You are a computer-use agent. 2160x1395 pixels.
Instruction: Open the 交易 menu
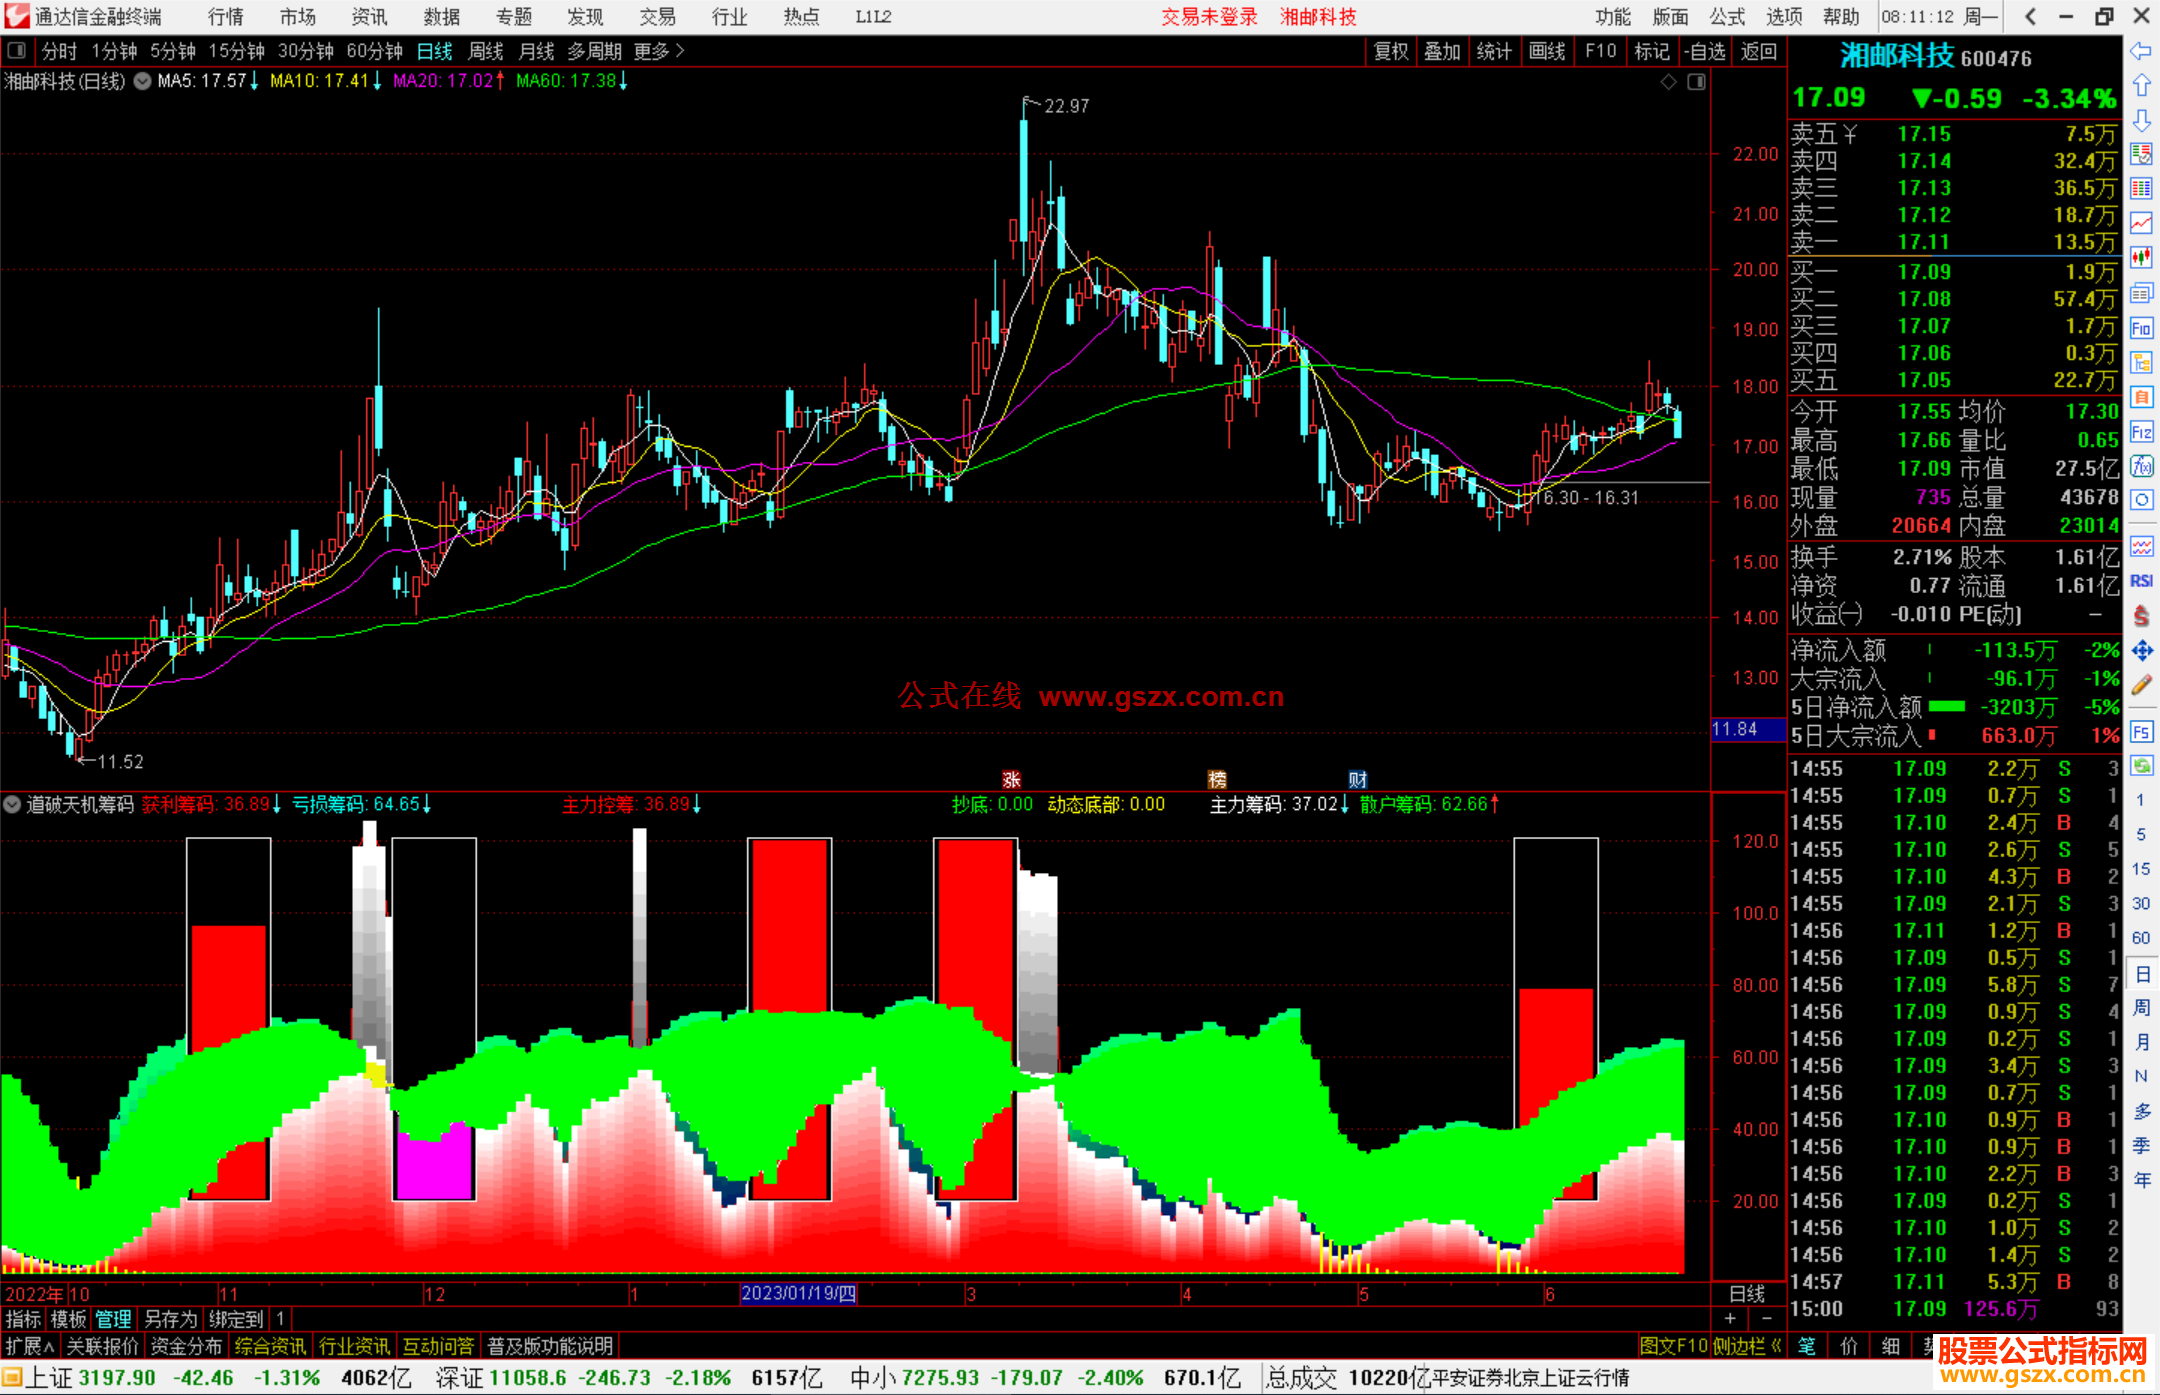tap(657, 17)
